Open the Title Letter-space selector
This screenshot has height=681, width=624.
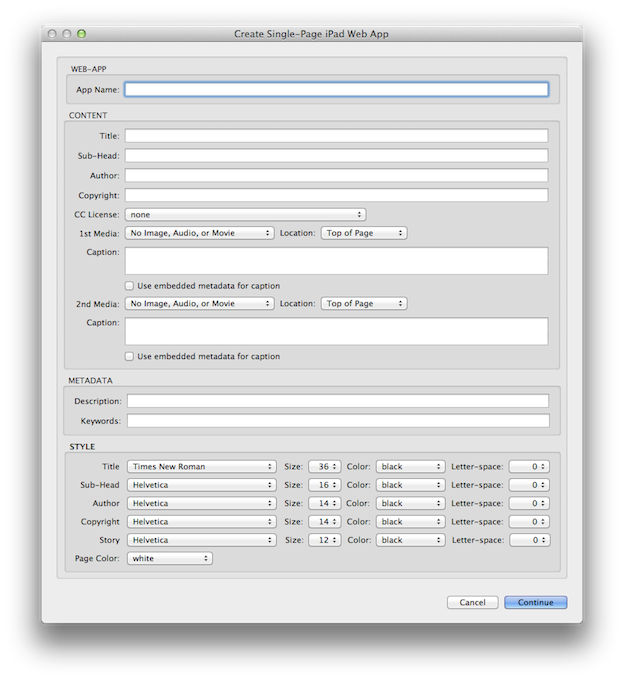(x=530, y=467)
